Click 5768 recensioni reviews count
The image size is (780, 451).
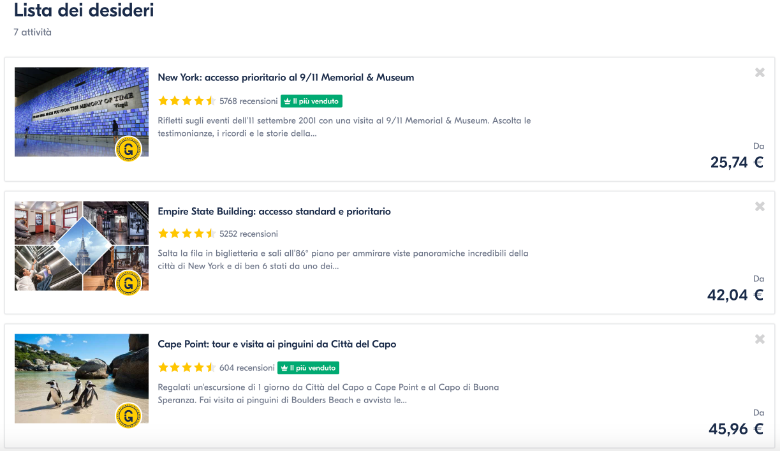(x=248, y=101)
